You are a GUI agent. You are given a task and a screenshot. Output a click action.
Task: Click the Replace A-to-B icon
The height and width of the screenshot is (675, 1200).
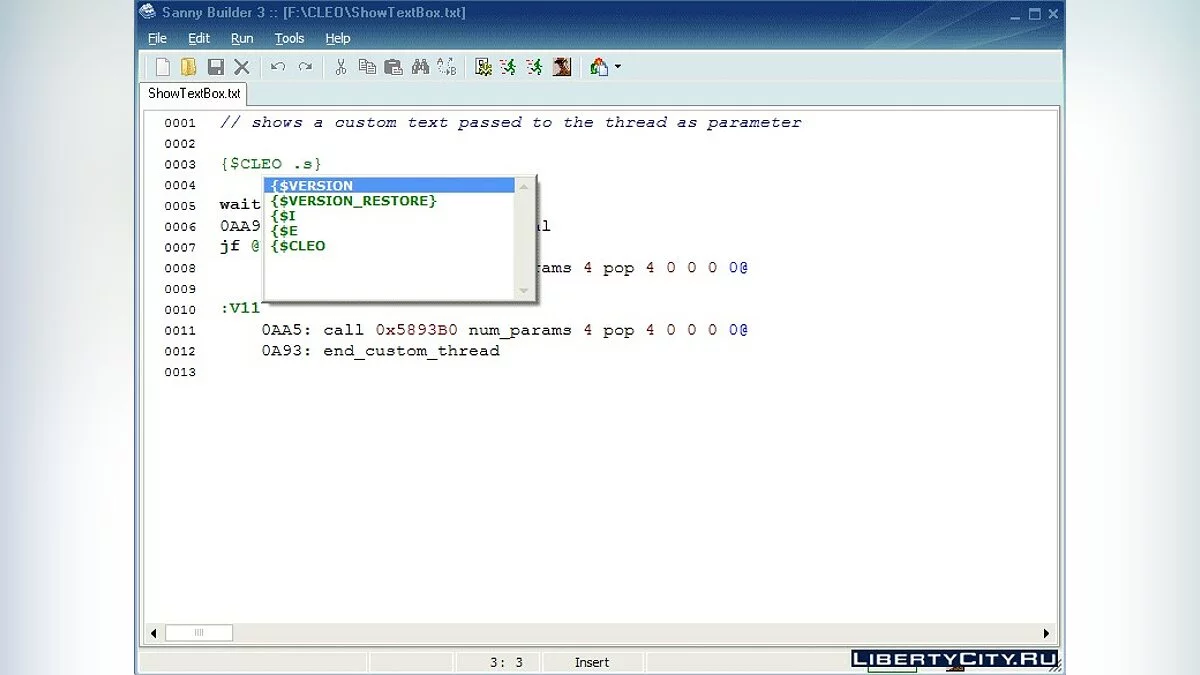[x=446, y=67]
